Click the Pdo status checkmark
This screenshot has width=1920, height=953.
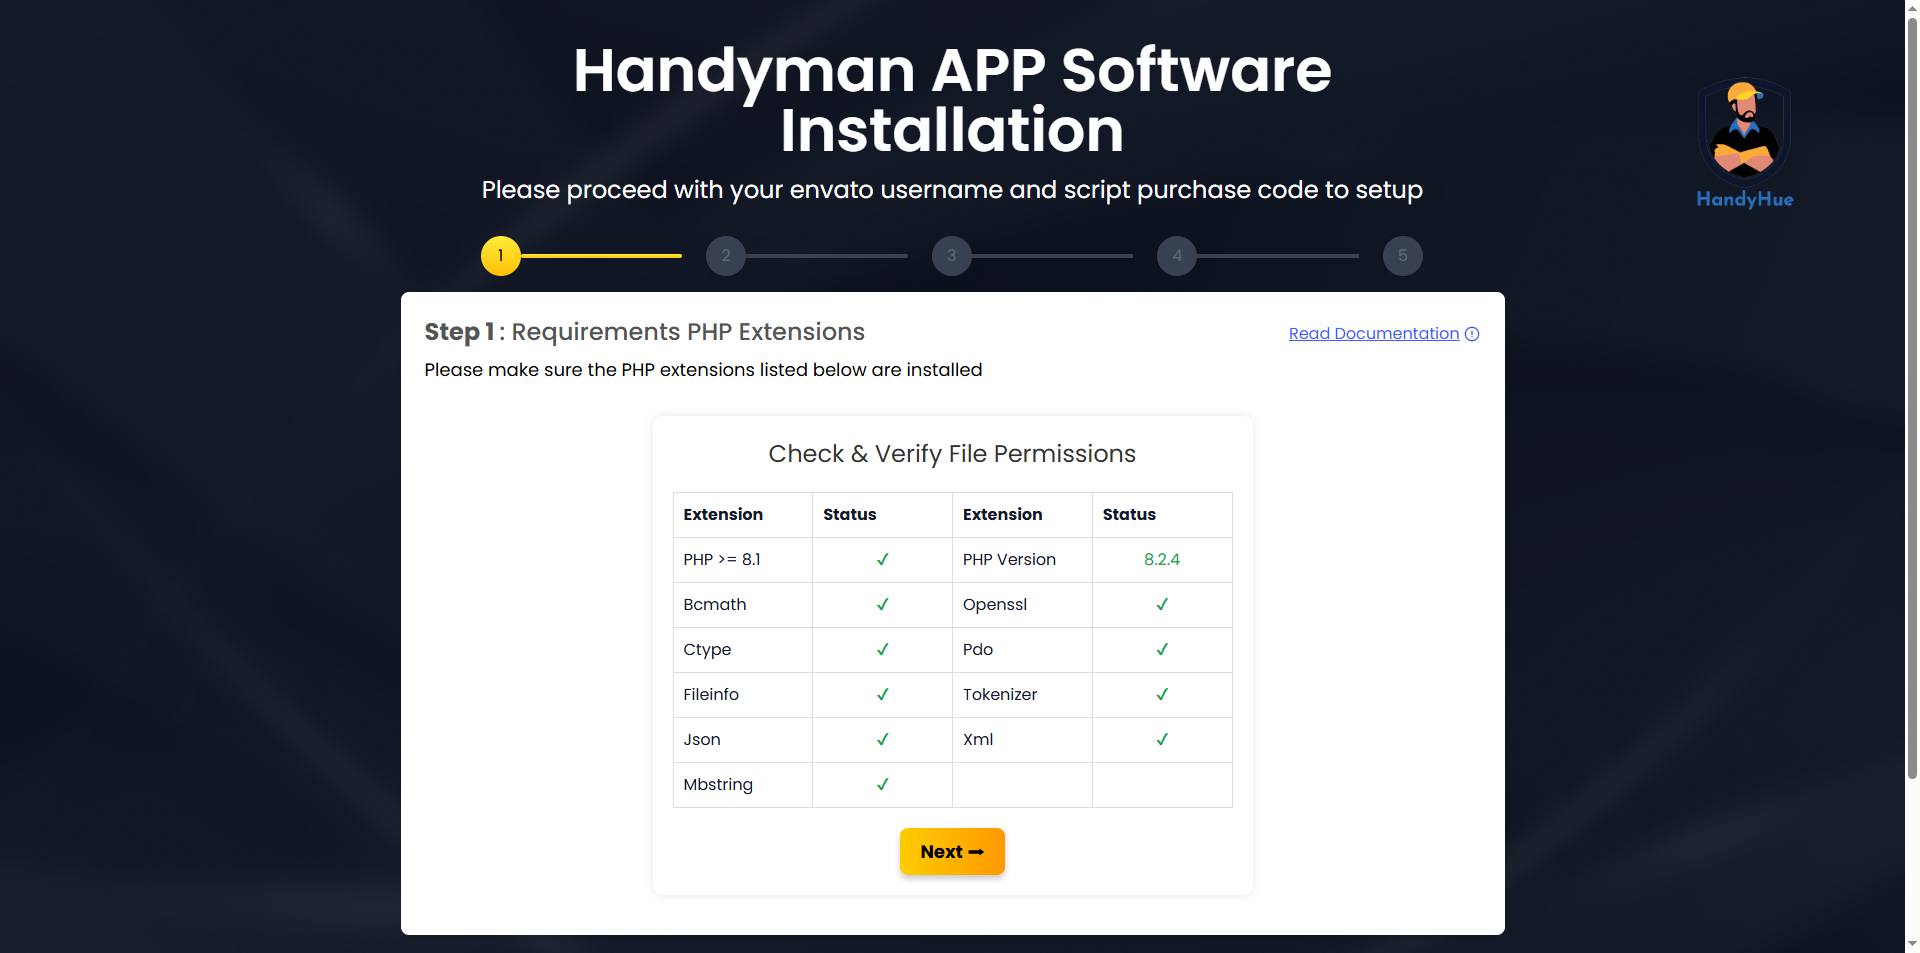pyautogui.click(x=1162, y=649)
